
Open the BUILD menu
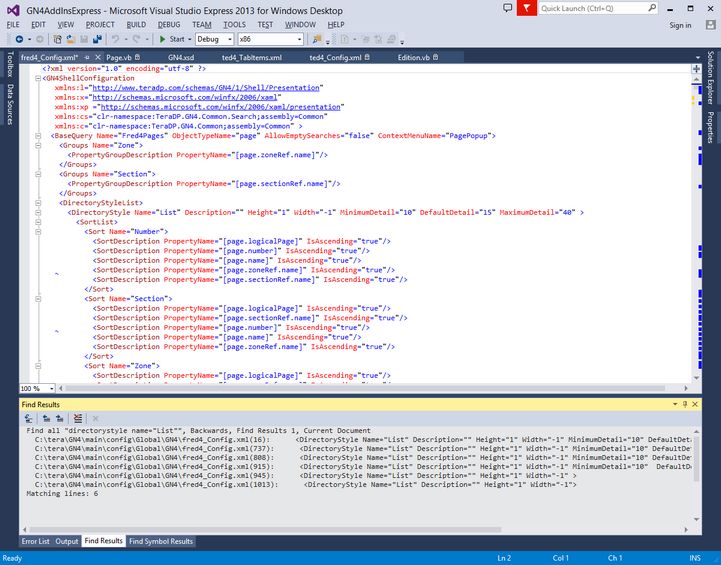[136, 25]
